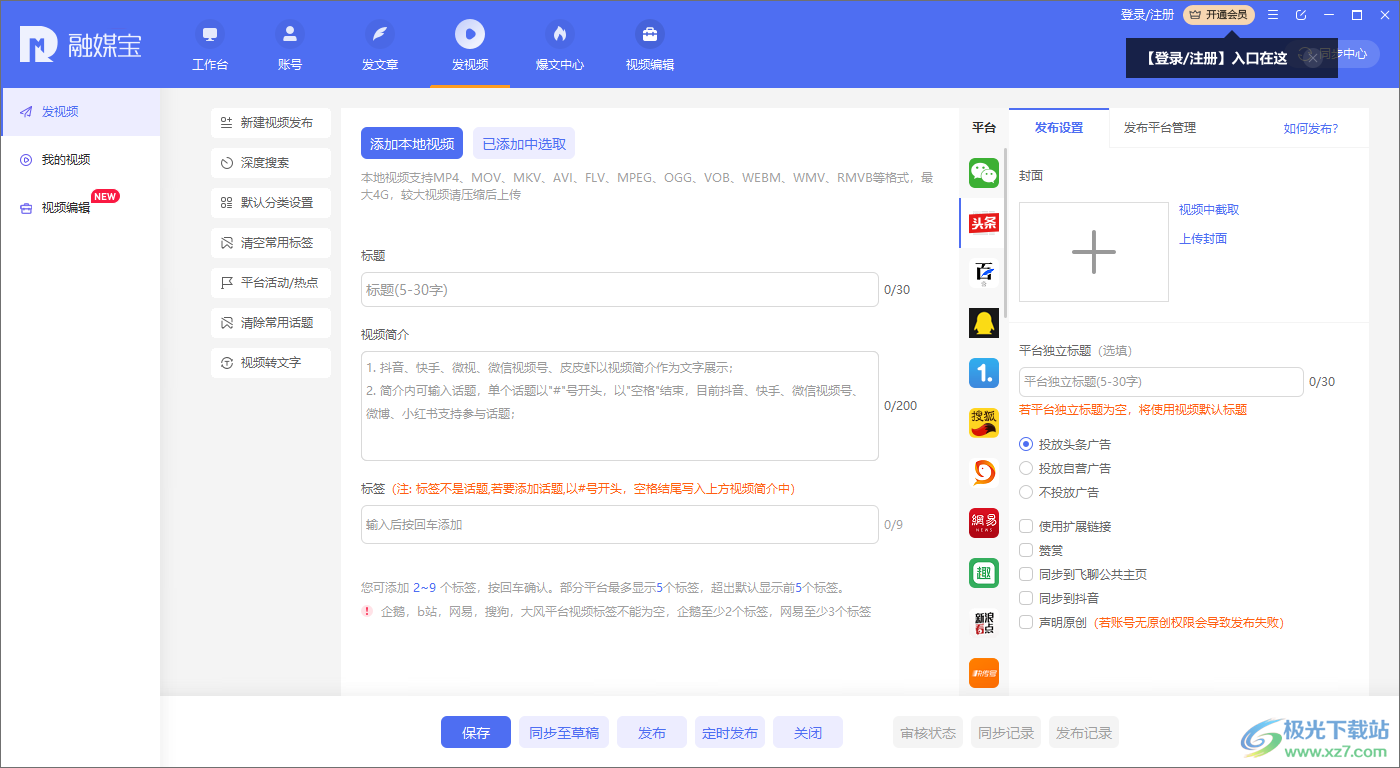Click 同步至草稿 button
Viewport: 1400px width, 768px height.
click(x=564, y=733)
